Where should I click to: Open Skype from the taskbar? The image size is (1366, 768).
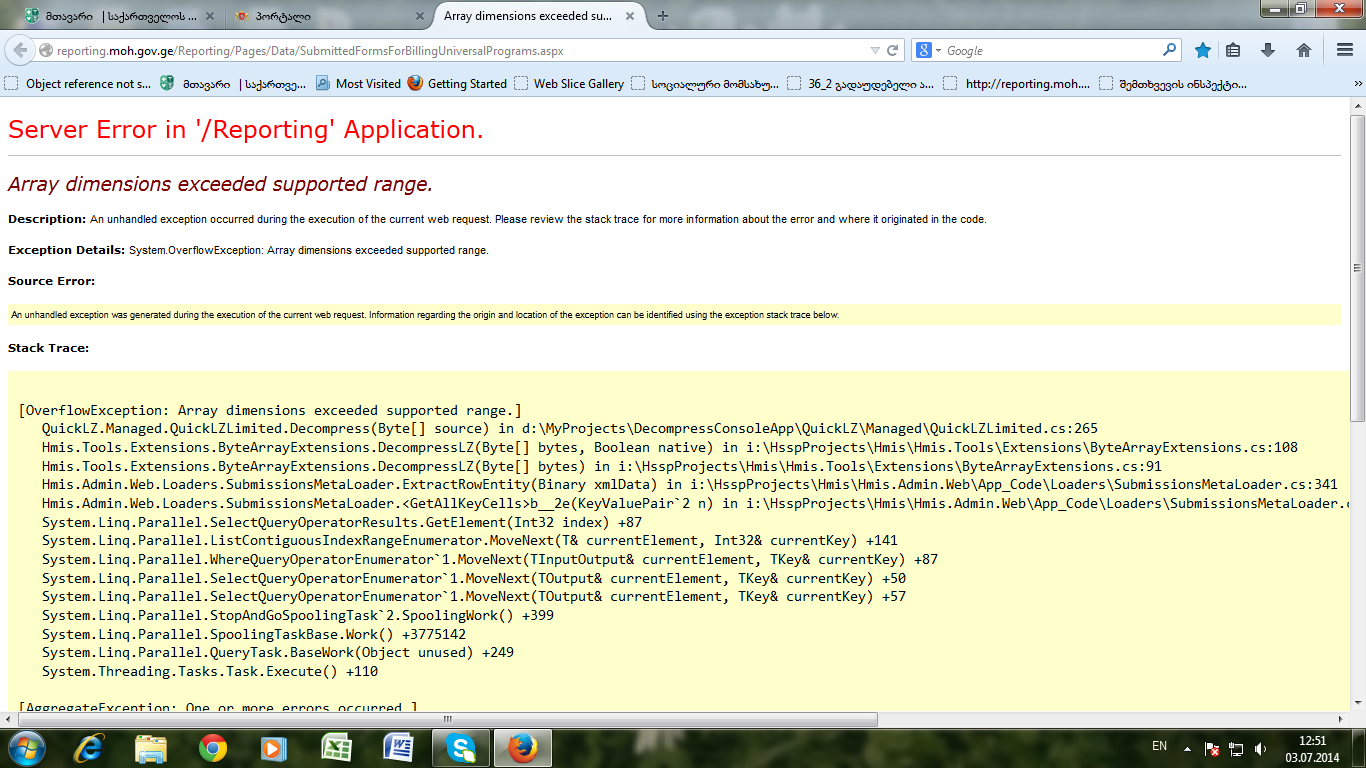click(x=461, y=747)
